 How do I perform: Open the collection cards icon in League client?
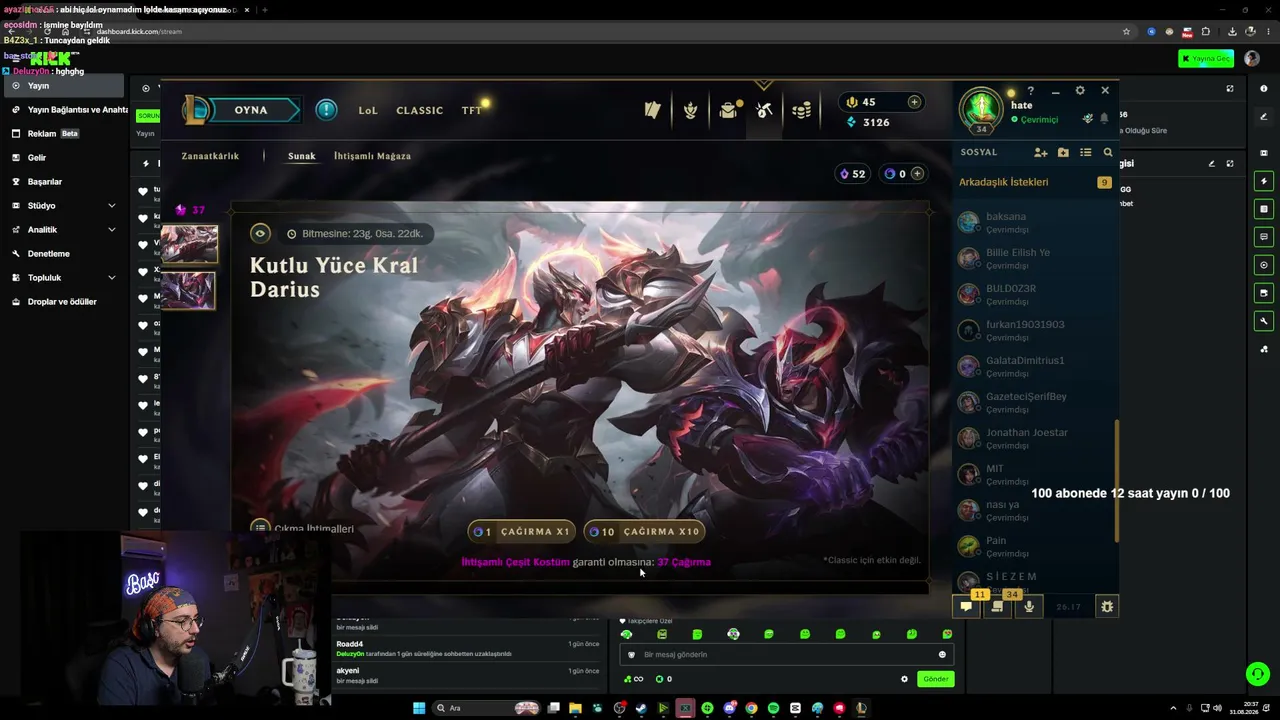click(x=652, y=110)
